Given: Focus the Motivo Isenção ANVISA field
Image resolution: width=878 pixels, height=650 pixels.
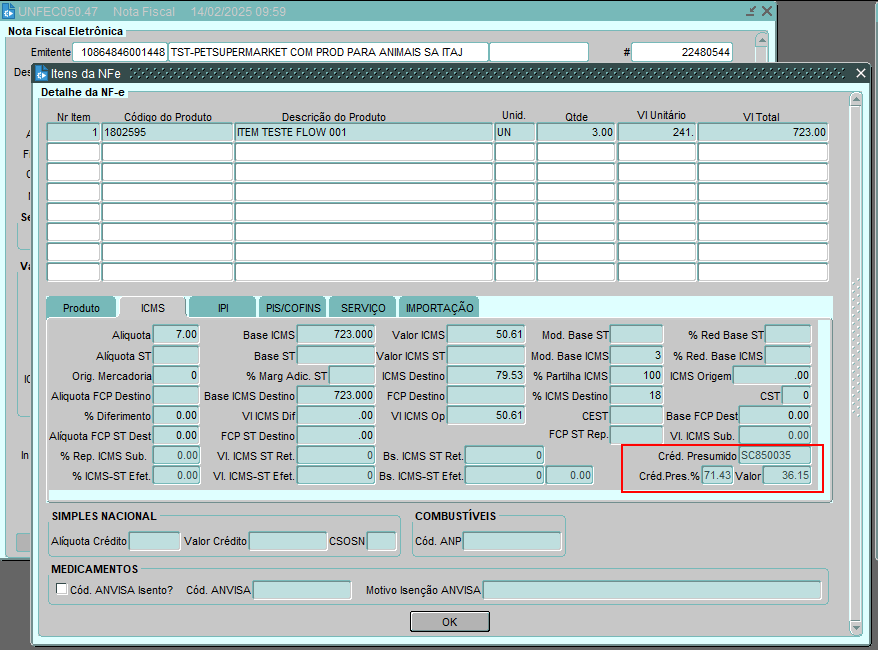Looking at the screenshot, I should point(651,590).
